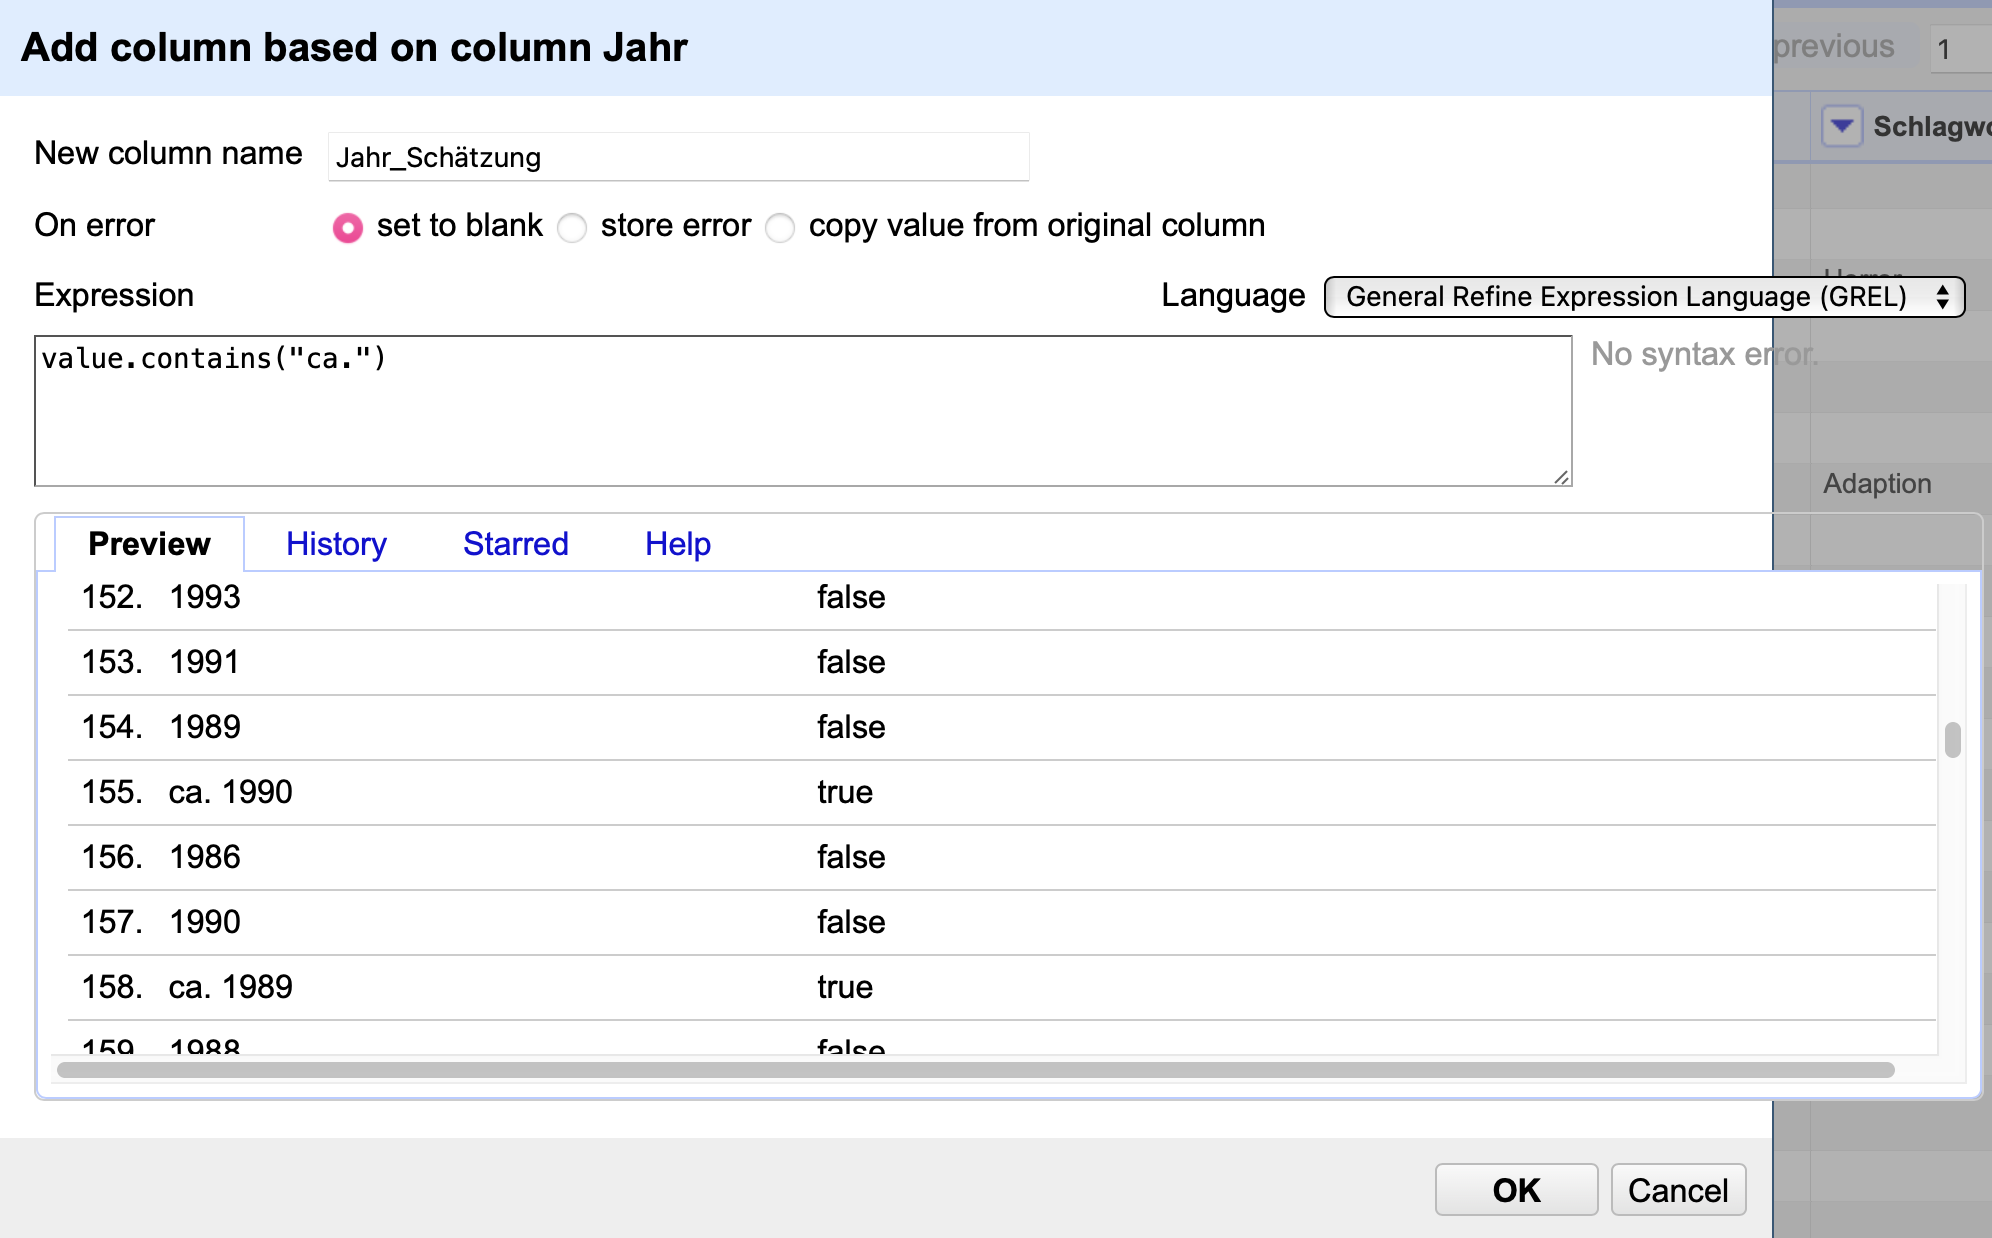Cancel the add column dialog
1992x1238 pixels.
point(1678,1190)
